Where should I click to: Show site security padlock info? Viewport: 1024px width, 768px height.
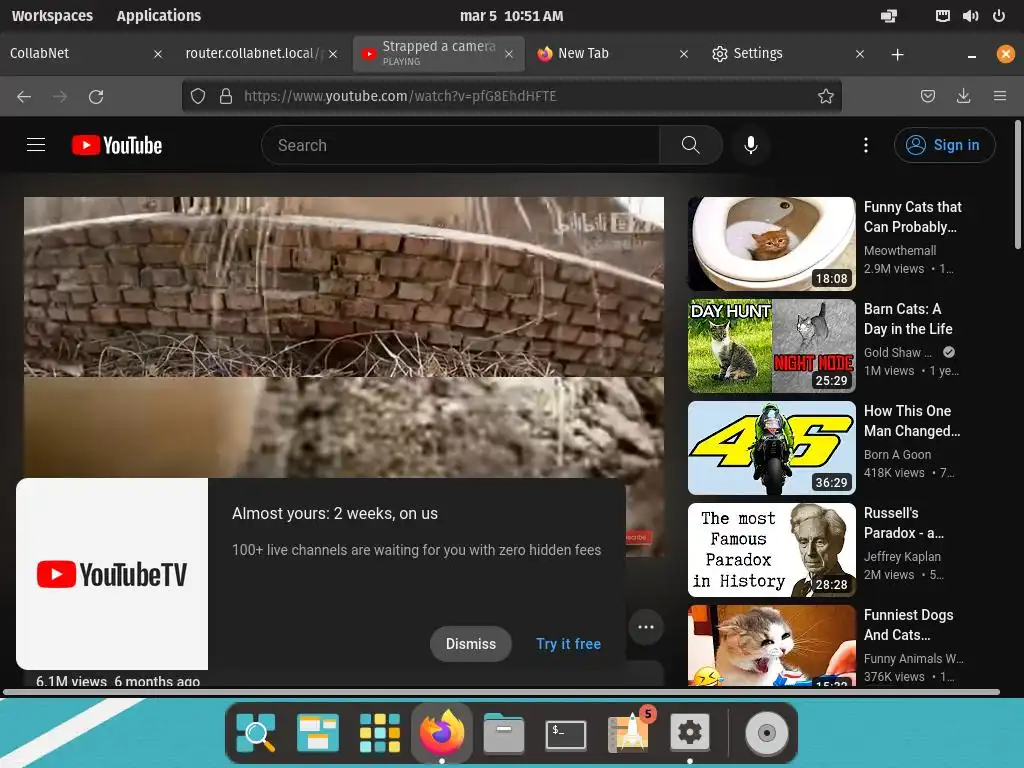(226, 97)
